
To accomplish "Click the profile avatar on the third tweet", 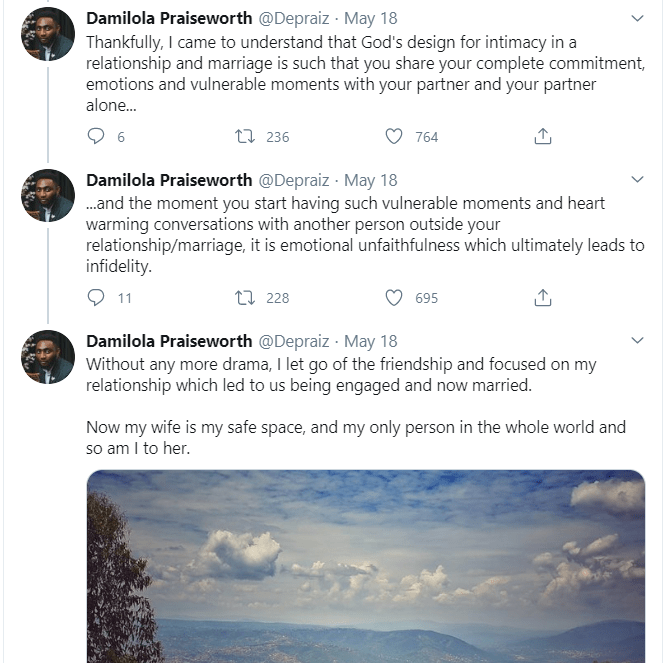I will click(x=48, y=356).
